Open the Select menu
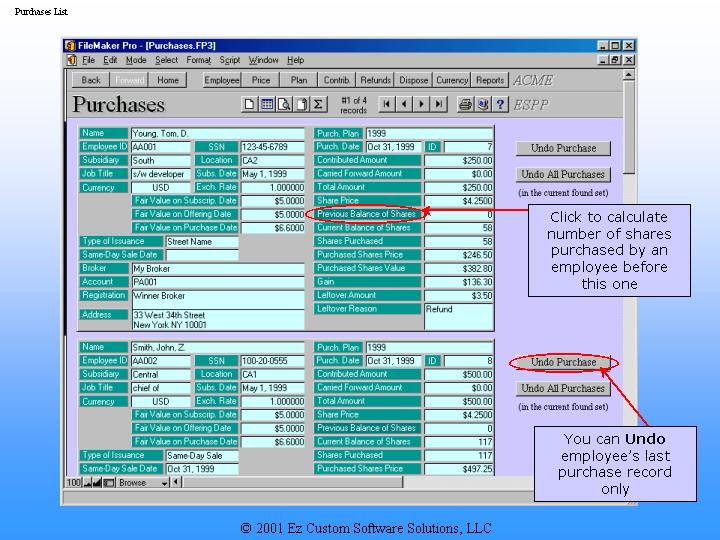Image resolution: width=720 pixels, height=540 pixels. [166, 60]
